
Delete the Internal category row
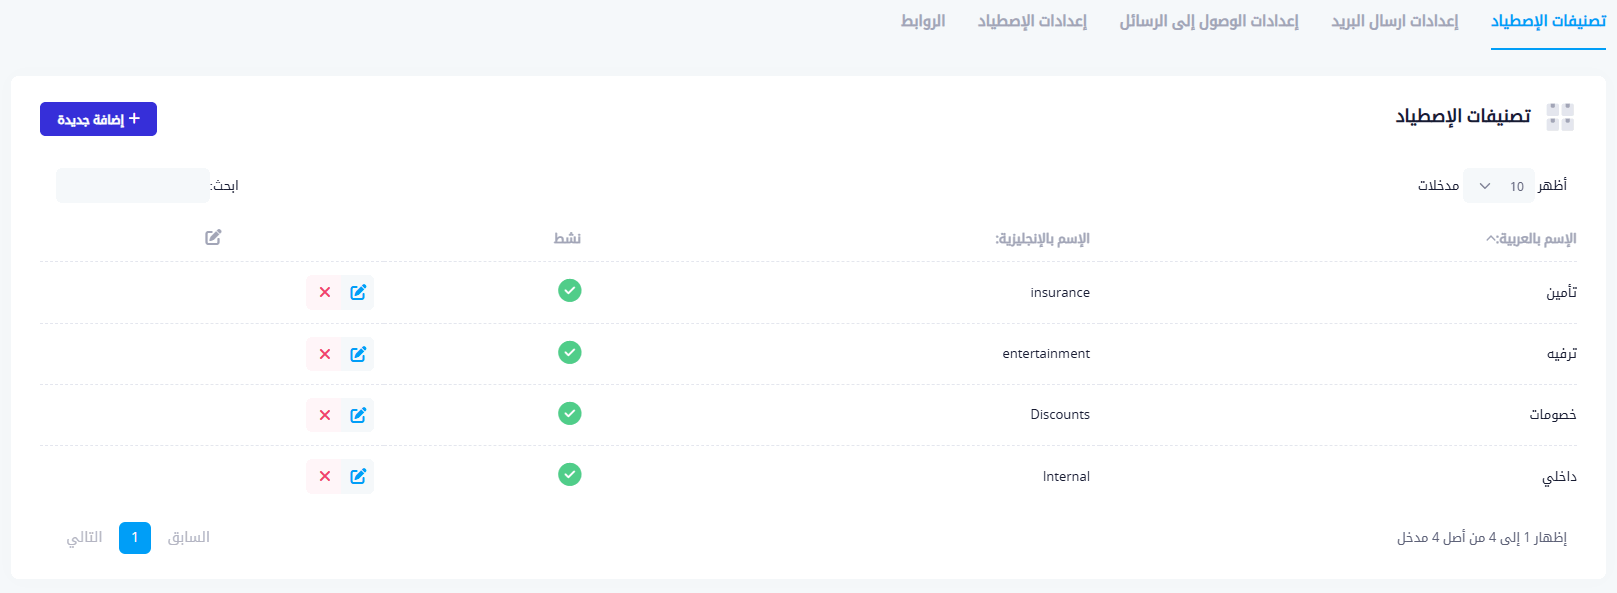(x=325, y=476)
